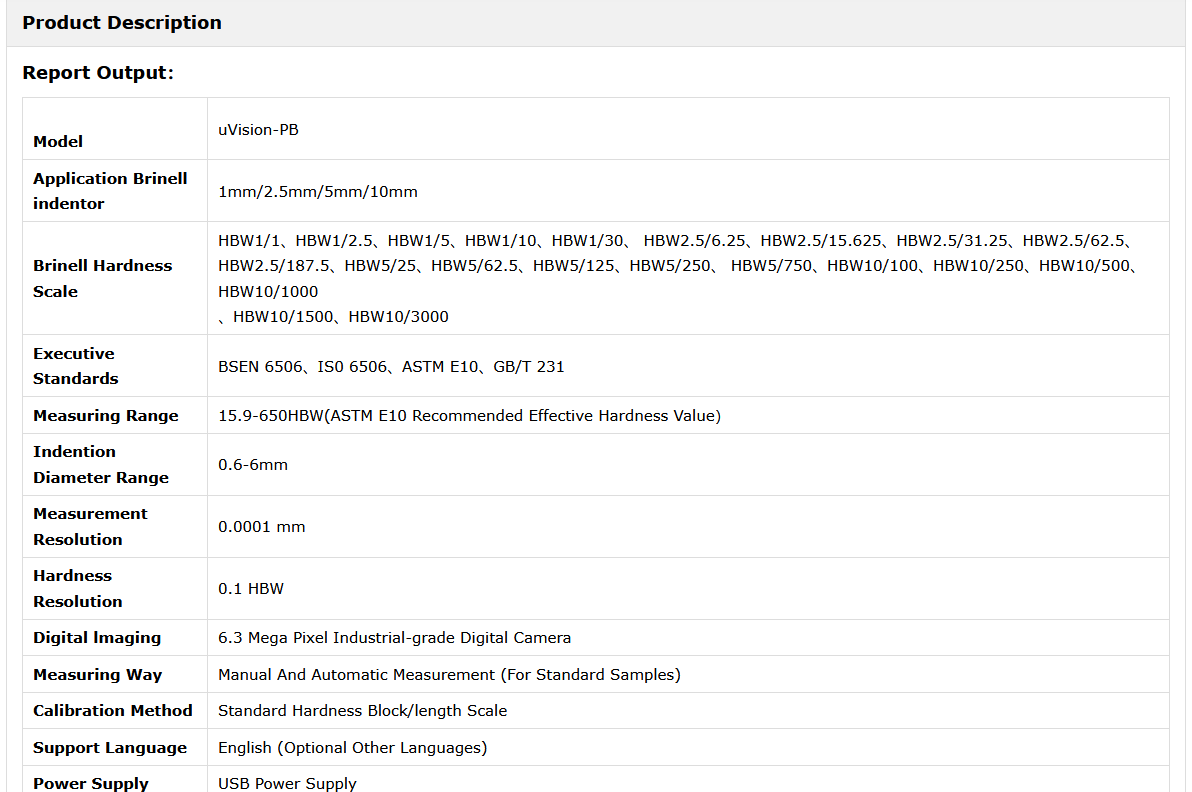The height and width of the screenshot is (792, 1192).
Task: Click the 0.6-6mm indention diameter value
Action: coord(253,465)
